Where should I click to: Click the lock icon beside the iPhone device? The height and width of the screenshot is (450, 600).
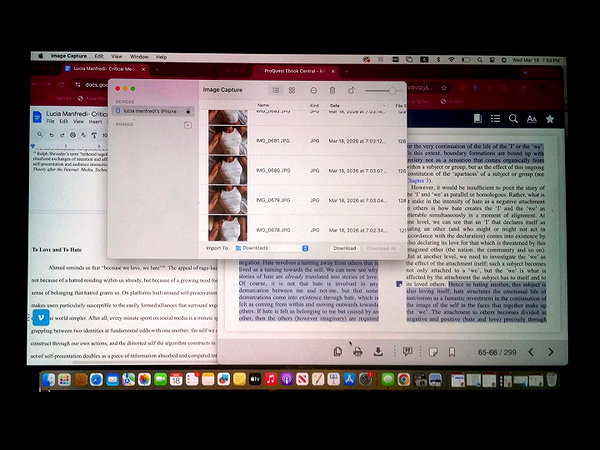tap(188, 111)
